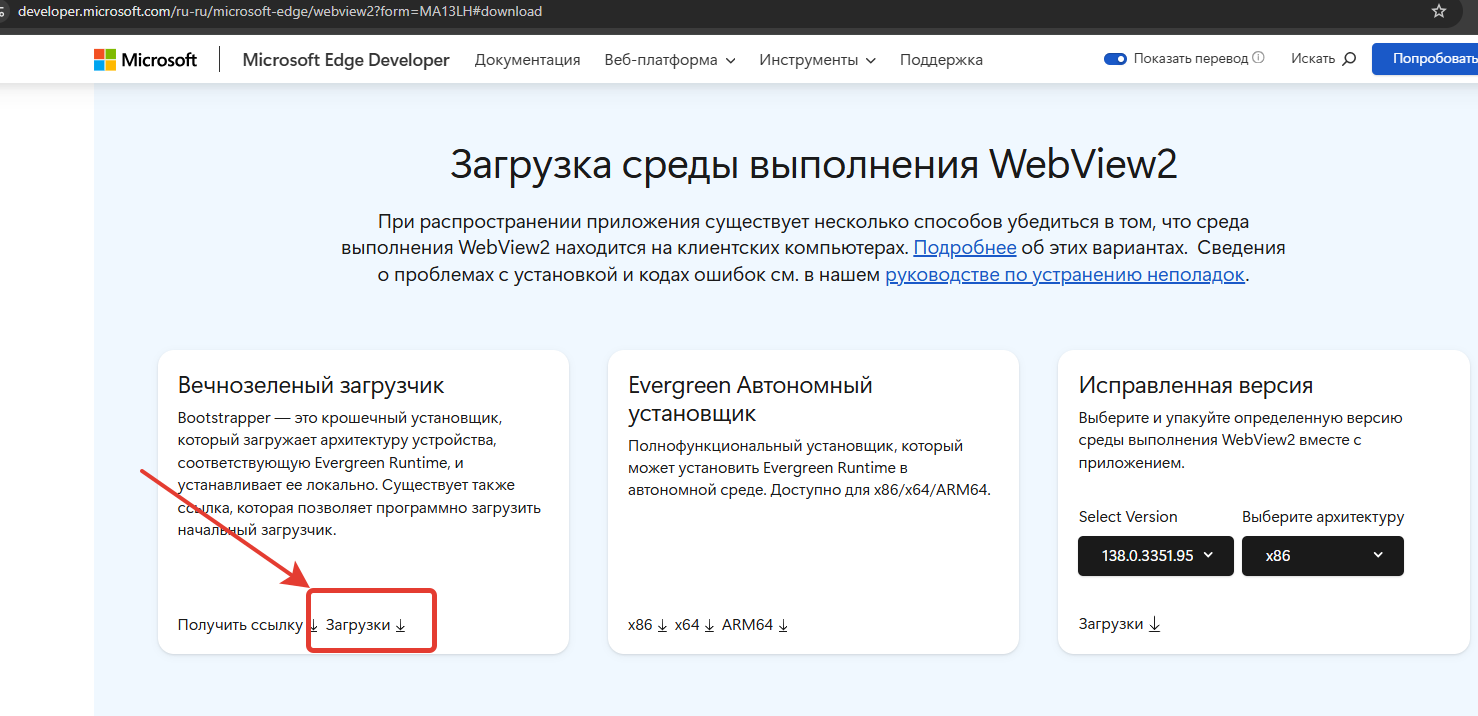This screenshot has width=1478, height=716.
Task: Toggle the Показать перевод switch
Action: pos(1115,59)
